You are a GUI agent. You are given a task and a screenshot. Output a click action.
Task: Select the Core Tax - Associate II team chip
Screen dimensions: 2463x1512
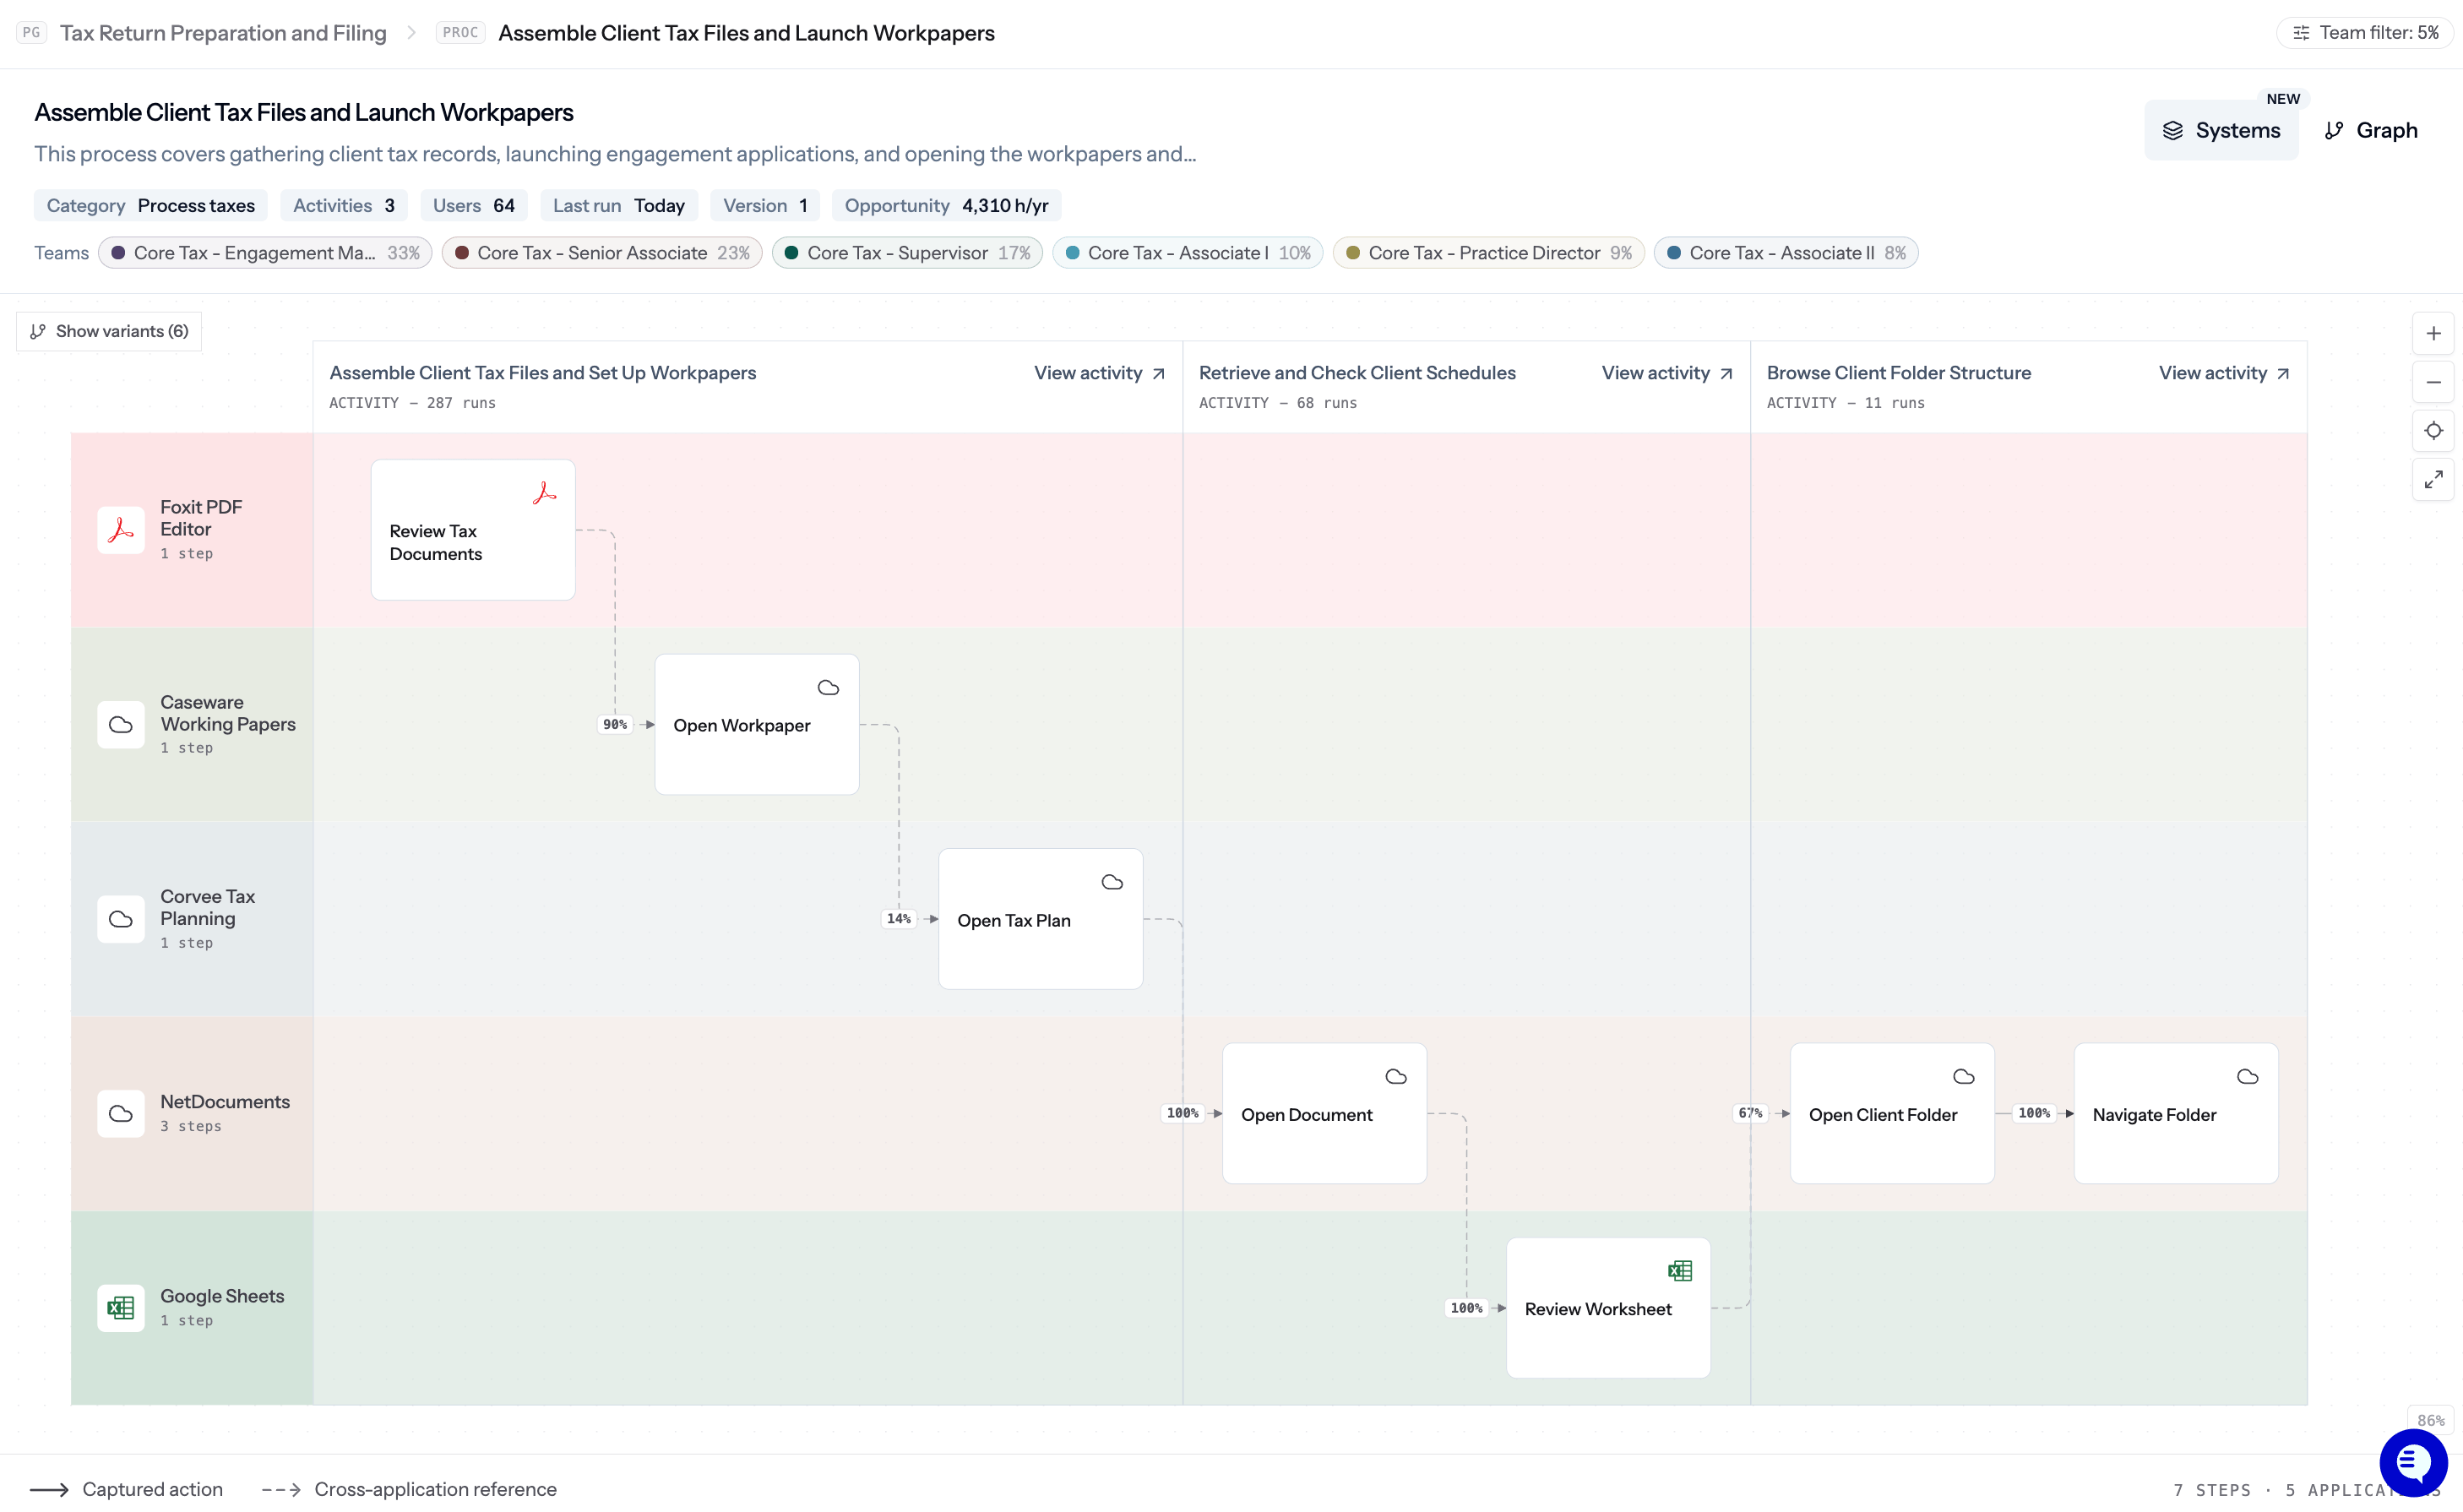coord(1786,253)
